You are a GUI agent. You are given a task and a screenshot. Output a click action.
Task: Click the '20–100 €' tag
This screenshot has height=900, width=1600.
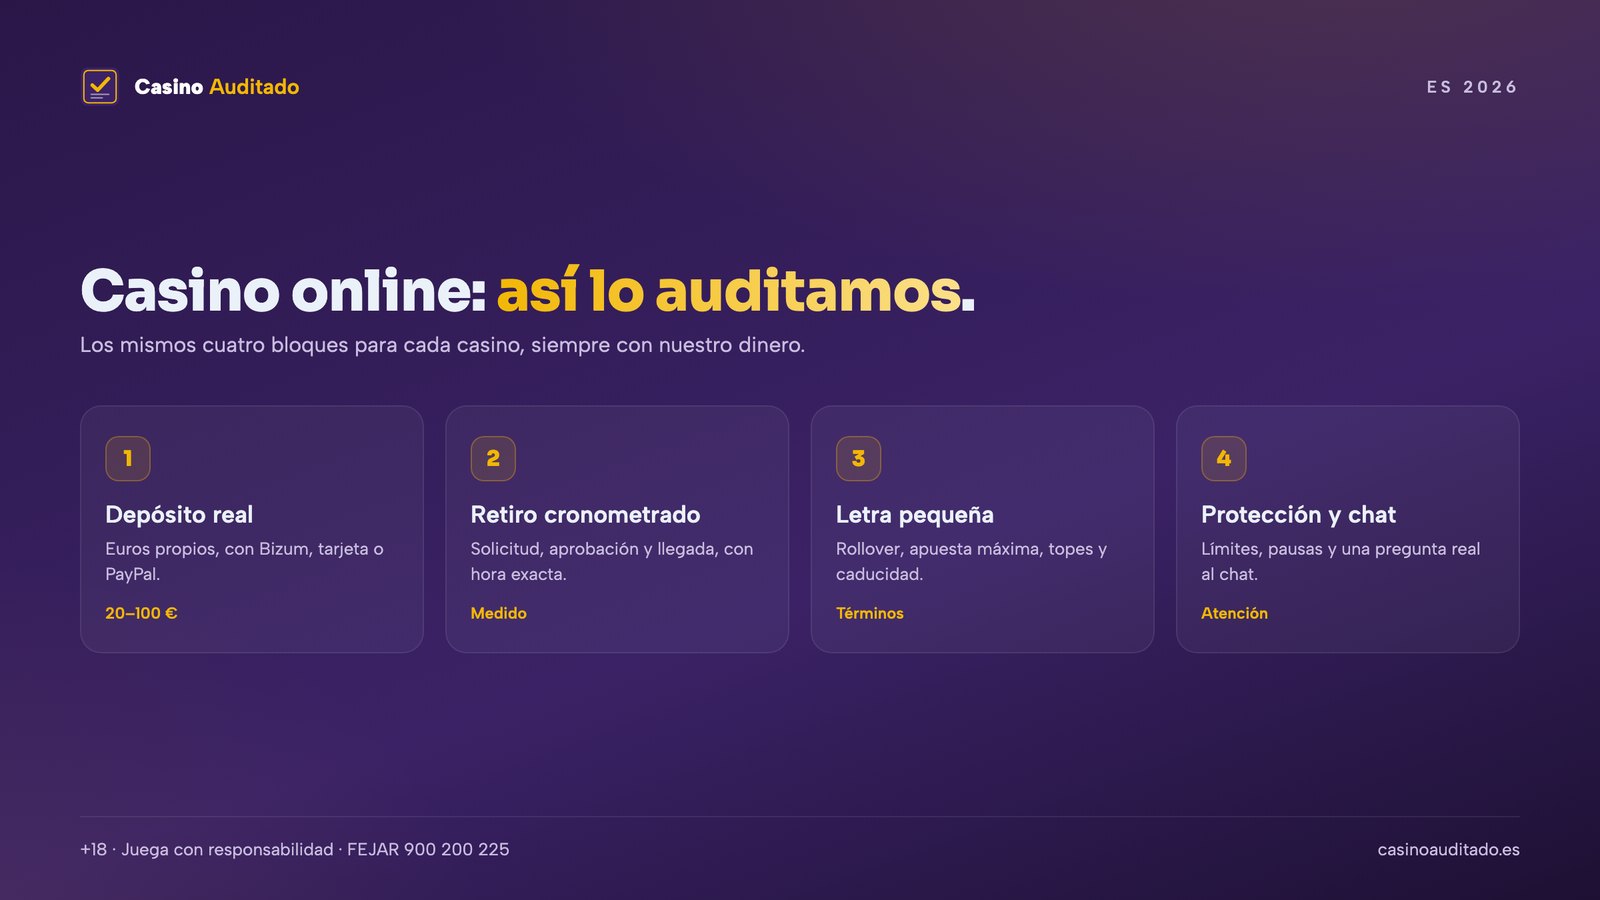pos(141,613)
